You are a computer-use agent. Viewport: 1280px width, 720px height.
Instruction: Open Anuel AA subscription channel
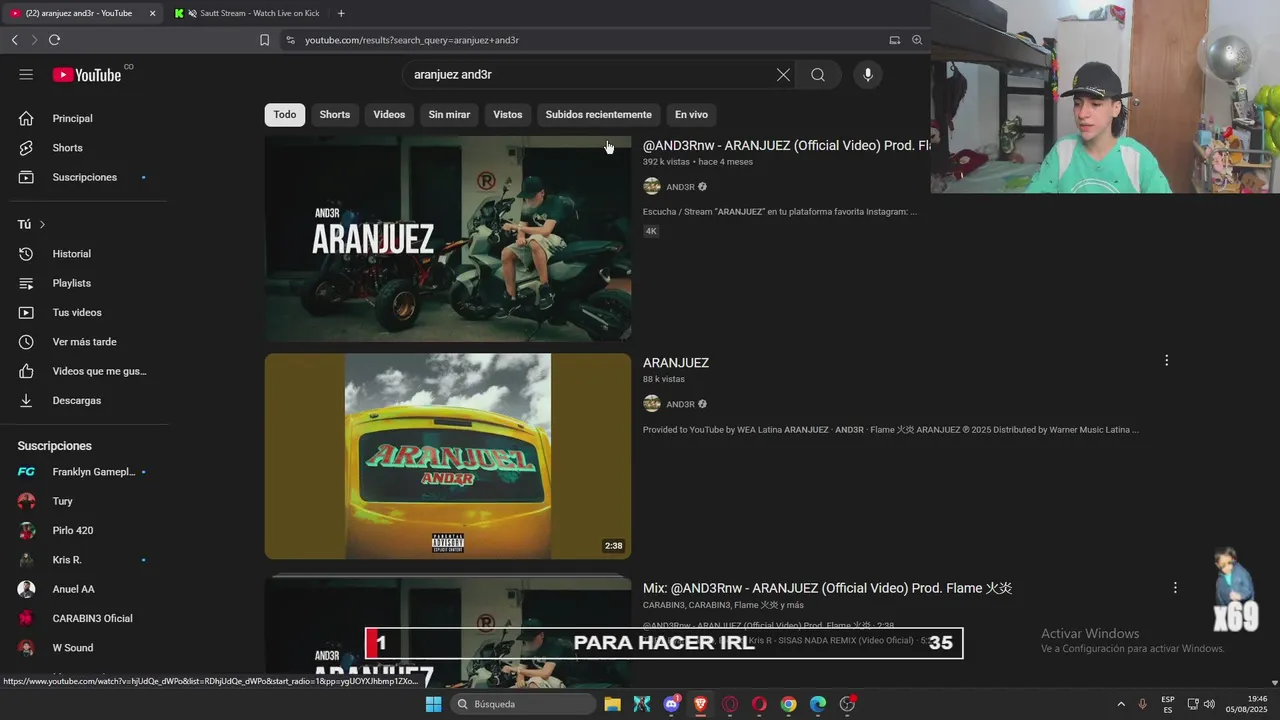pos(84,589)
